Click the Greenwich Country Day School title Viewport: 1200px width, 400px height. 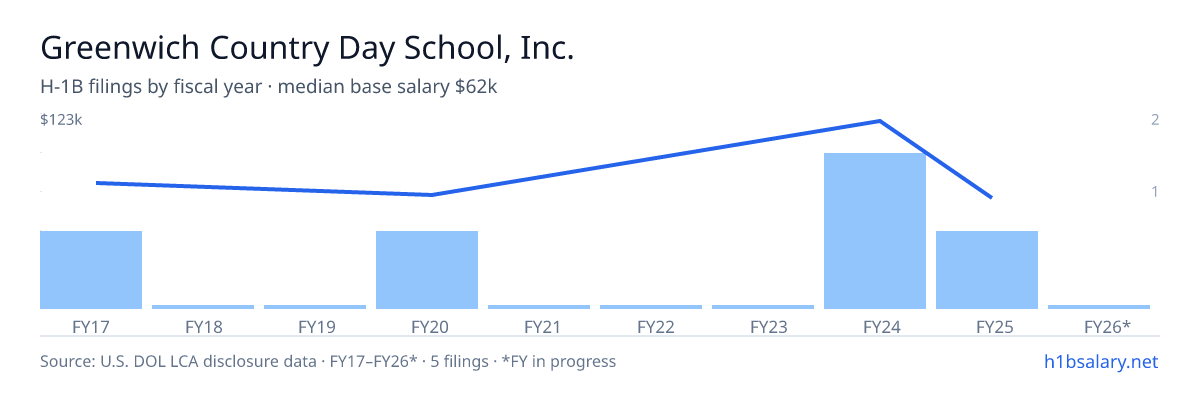307,48
